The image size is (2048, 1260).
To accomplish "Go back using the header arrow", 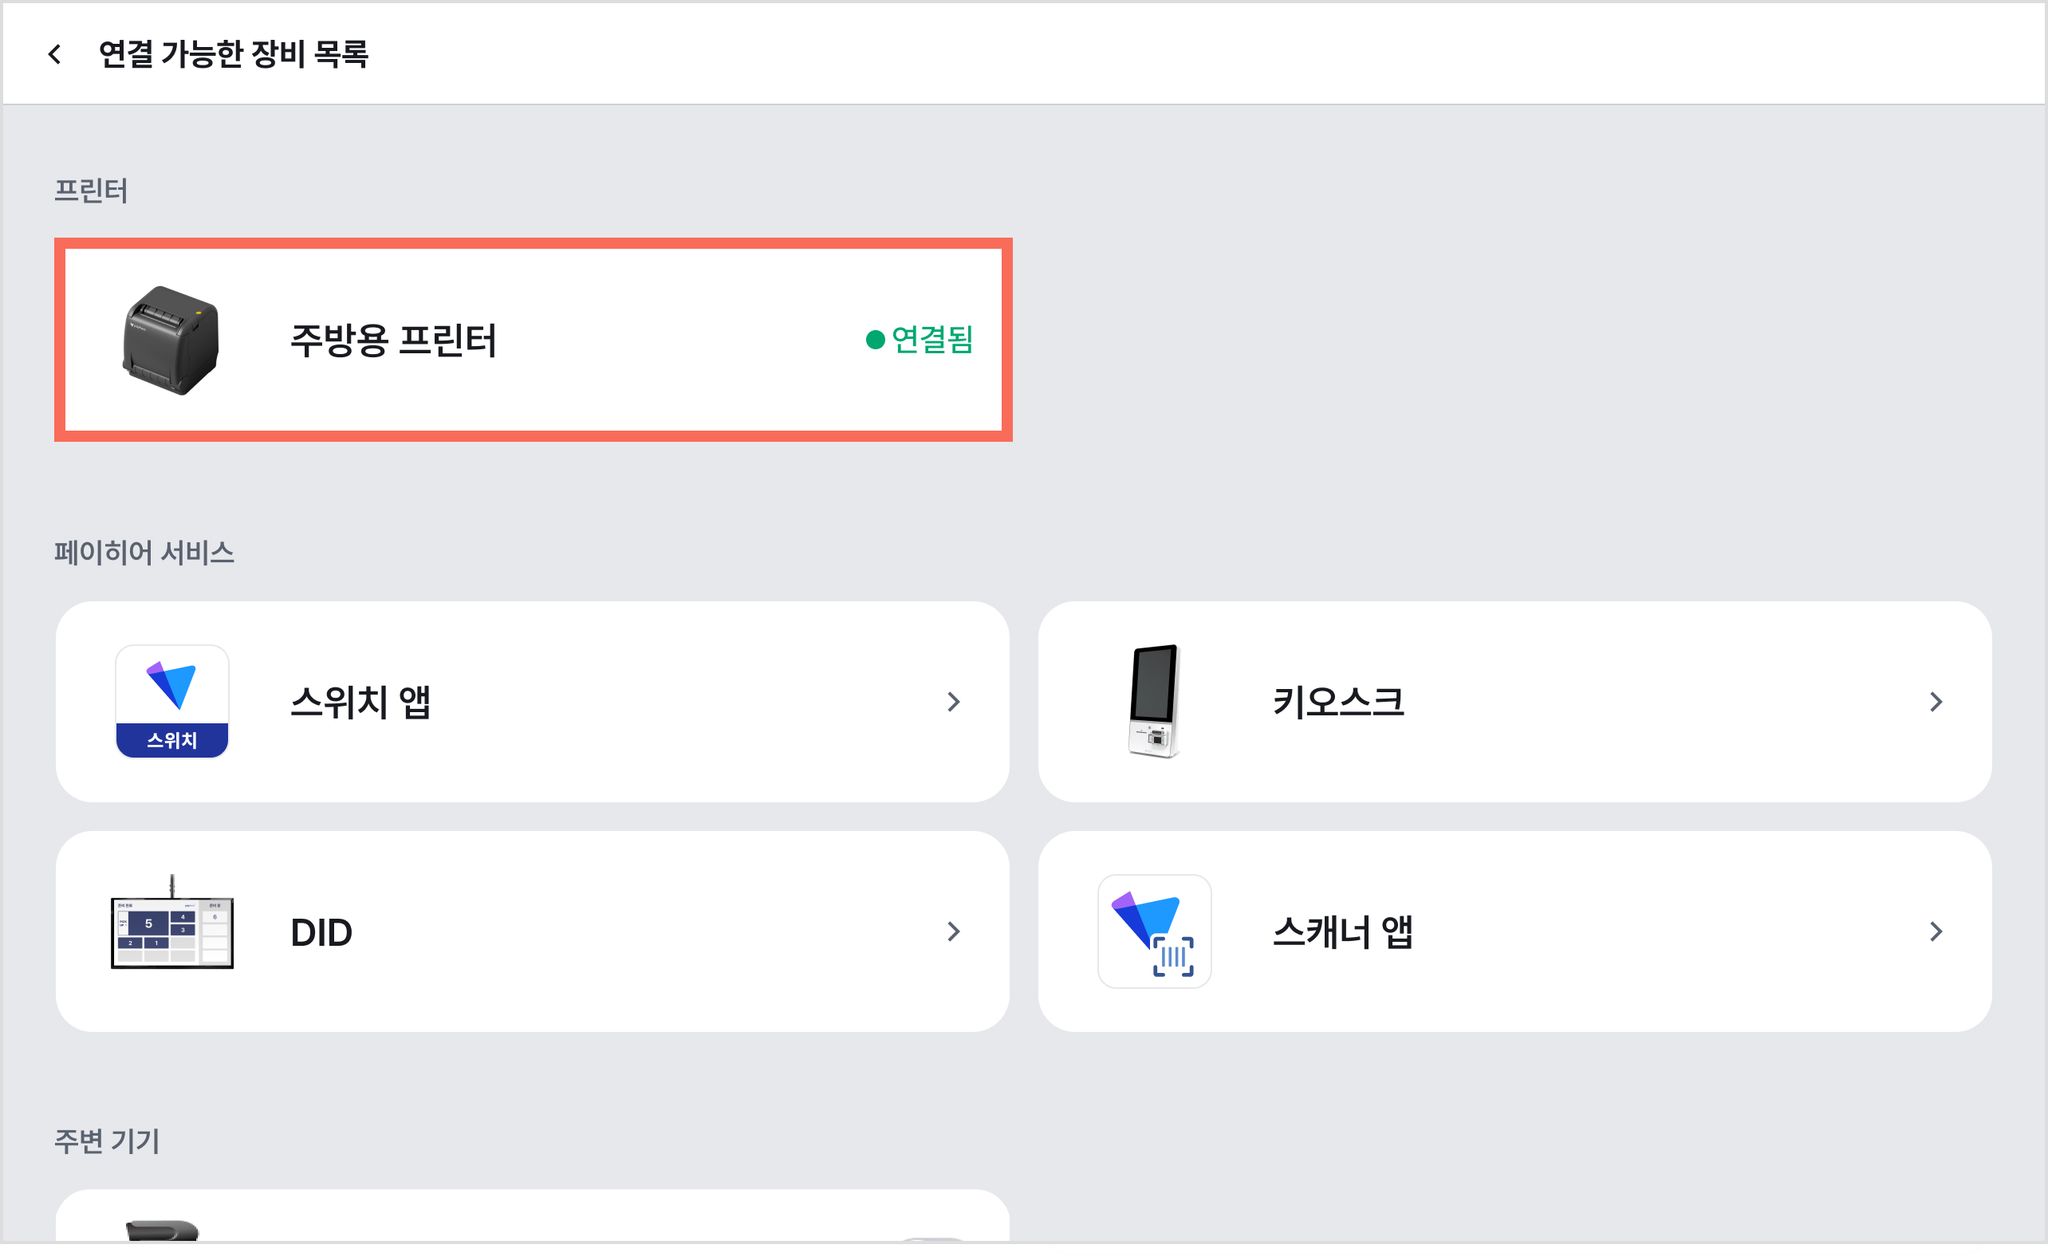I will (x=55, y=54).
